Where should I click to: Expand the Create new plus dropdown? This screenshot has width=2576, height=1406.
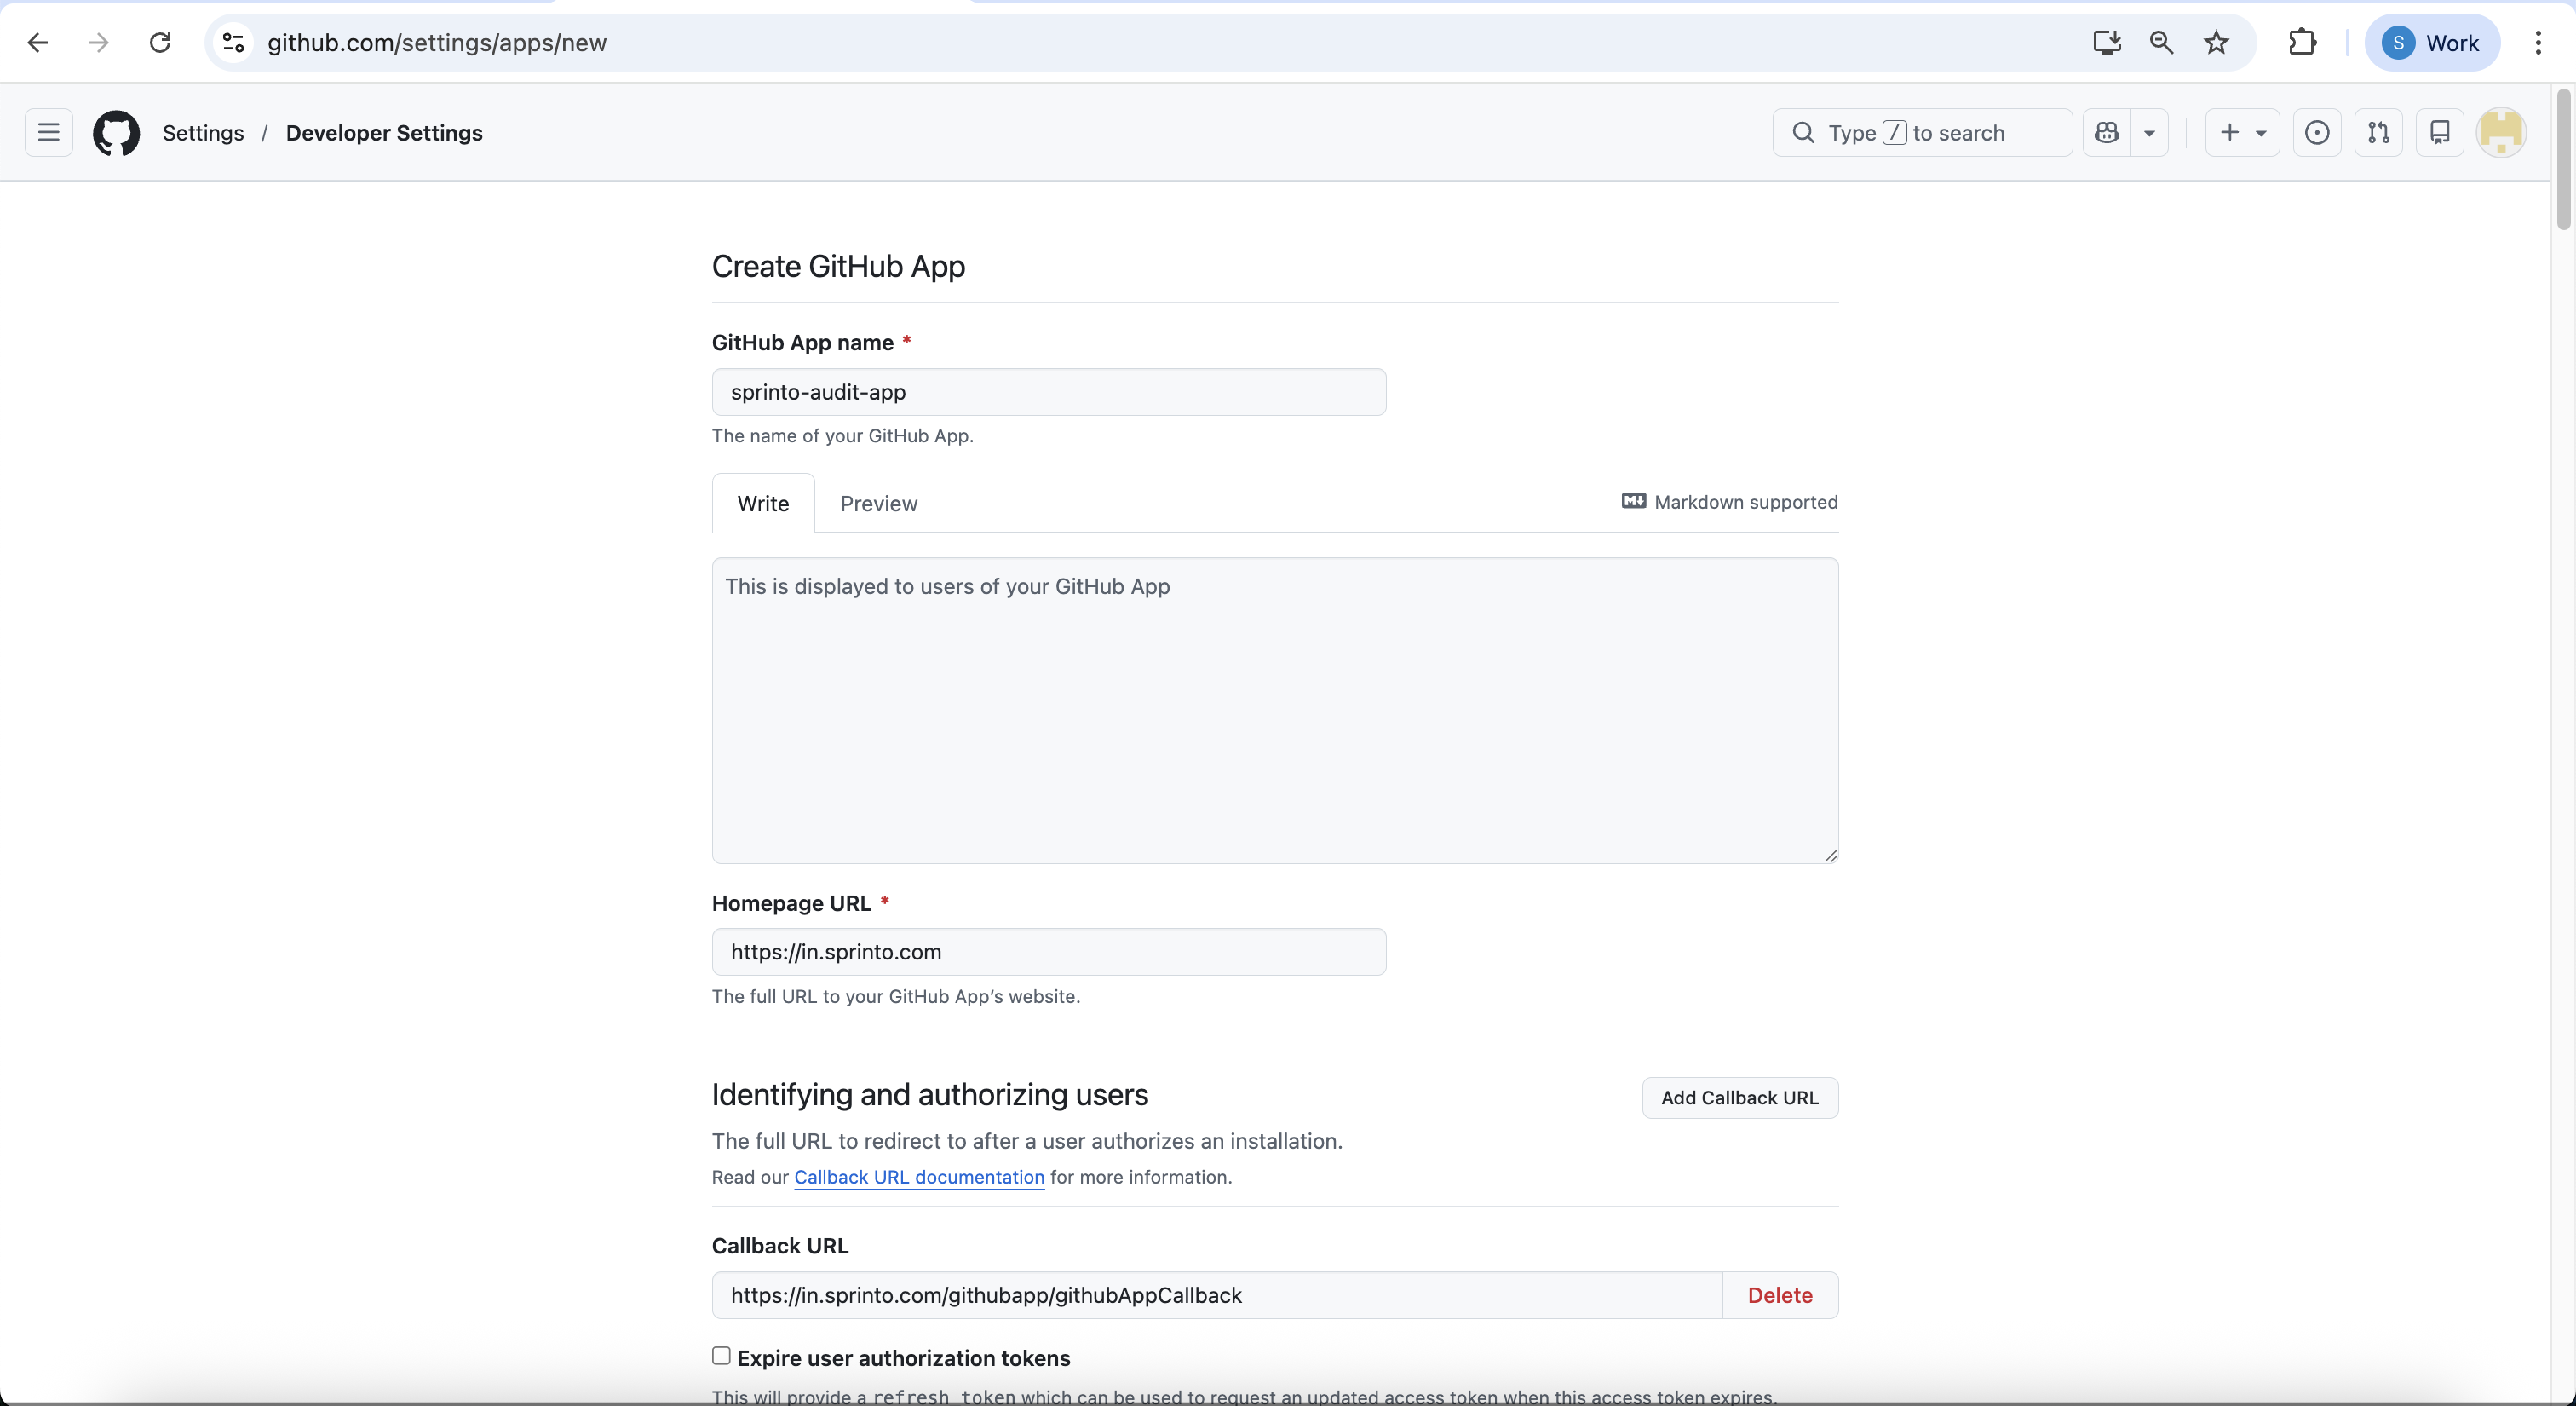(2242, 133)
